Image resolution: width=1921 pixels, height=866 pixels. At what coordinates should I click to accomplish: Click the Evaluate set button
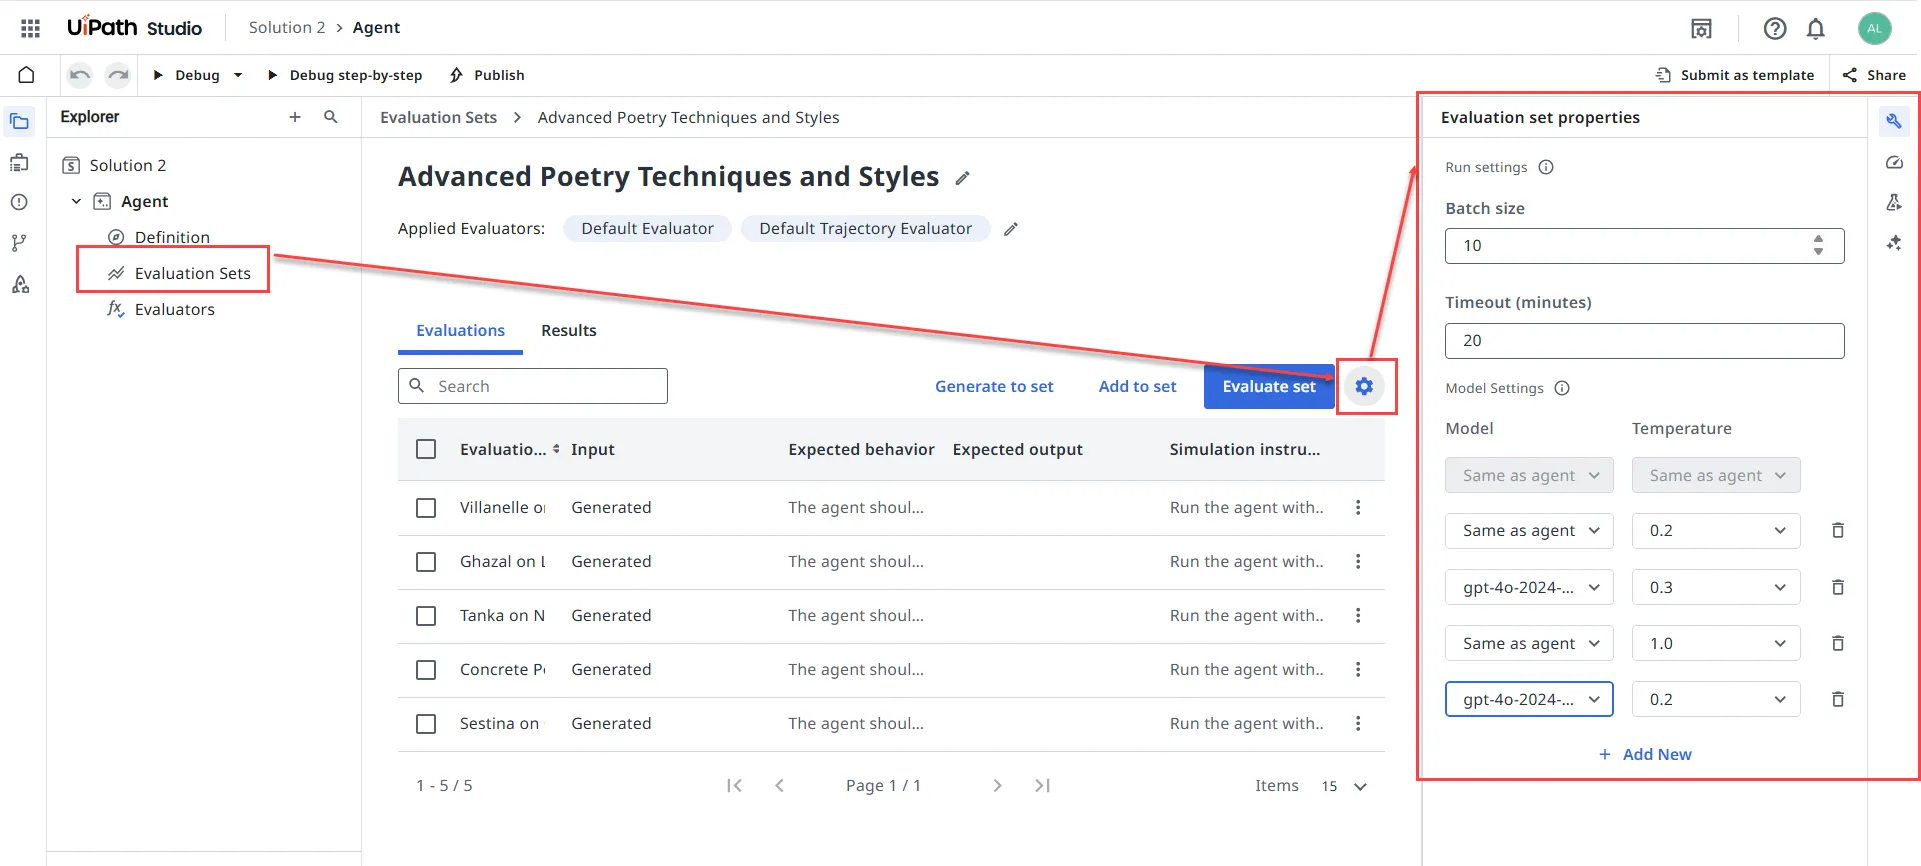point(1268,387)
